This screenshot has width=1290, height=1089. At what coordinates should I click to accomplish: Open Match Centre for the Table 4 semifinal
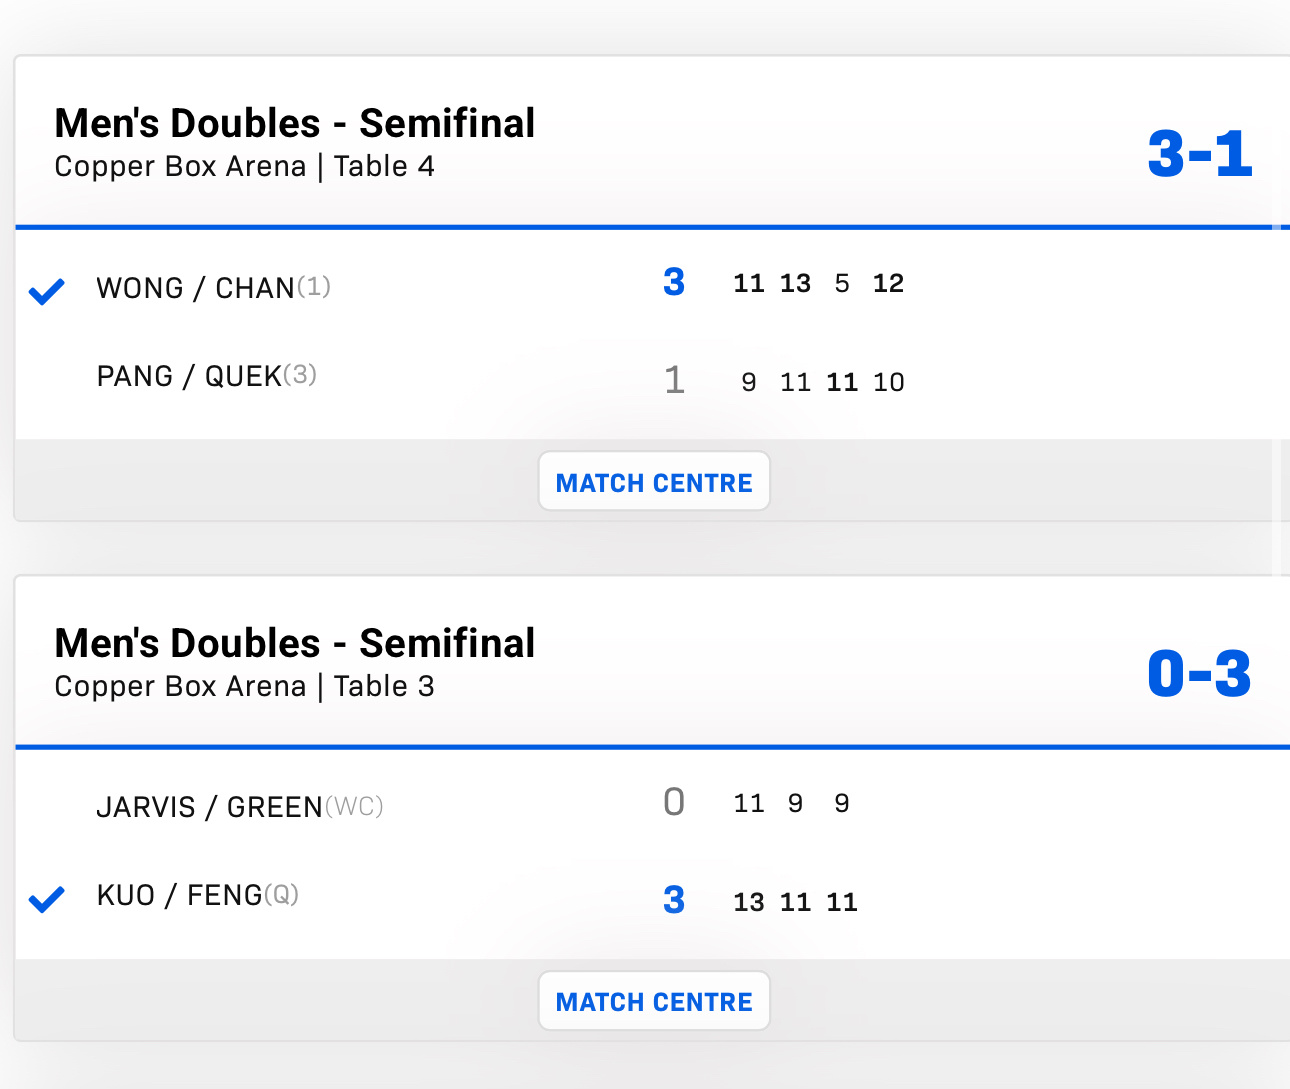pos(654,482)
